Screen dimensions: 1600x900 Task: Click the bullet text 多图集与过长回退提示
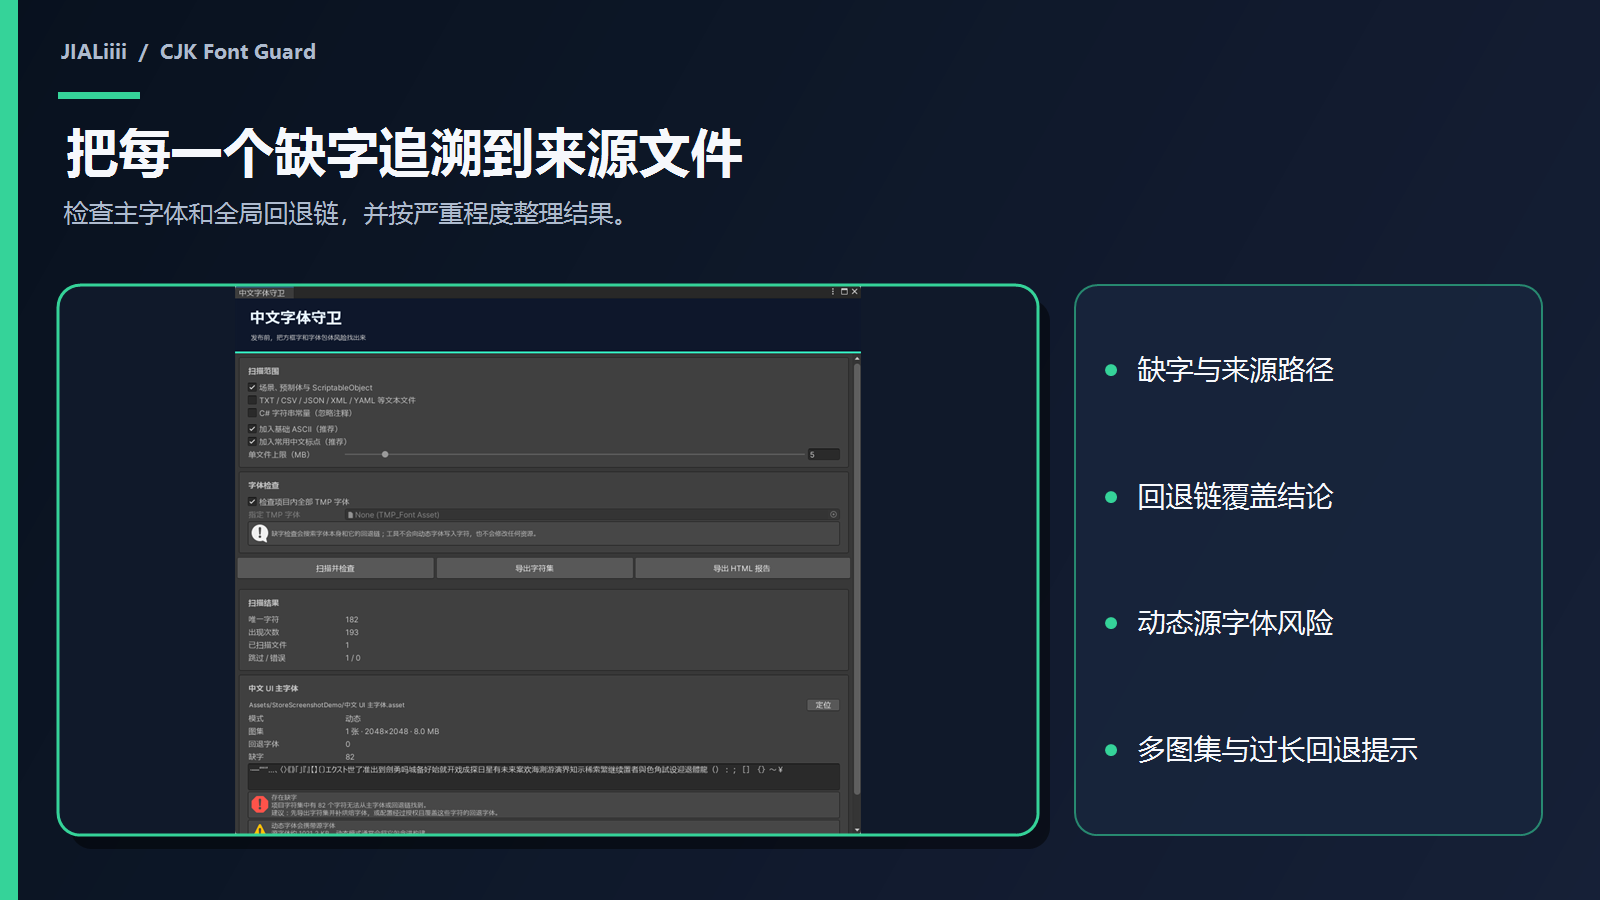(x=1277, y=750)
